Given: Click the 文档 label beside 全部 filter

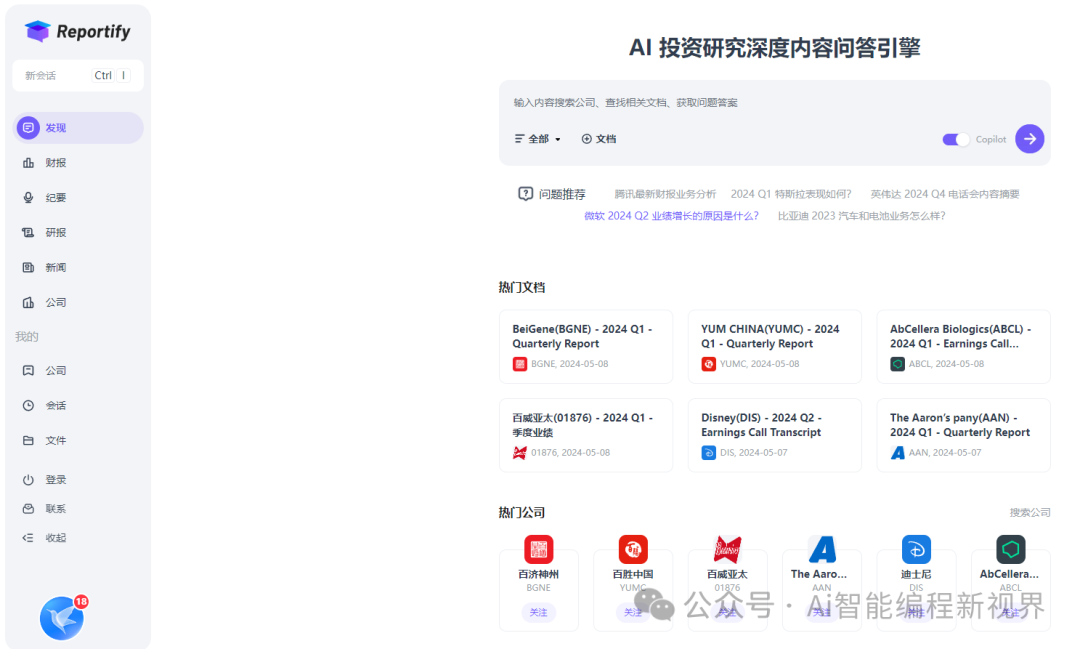Looking at the screenshot, I should pos(606,139).
